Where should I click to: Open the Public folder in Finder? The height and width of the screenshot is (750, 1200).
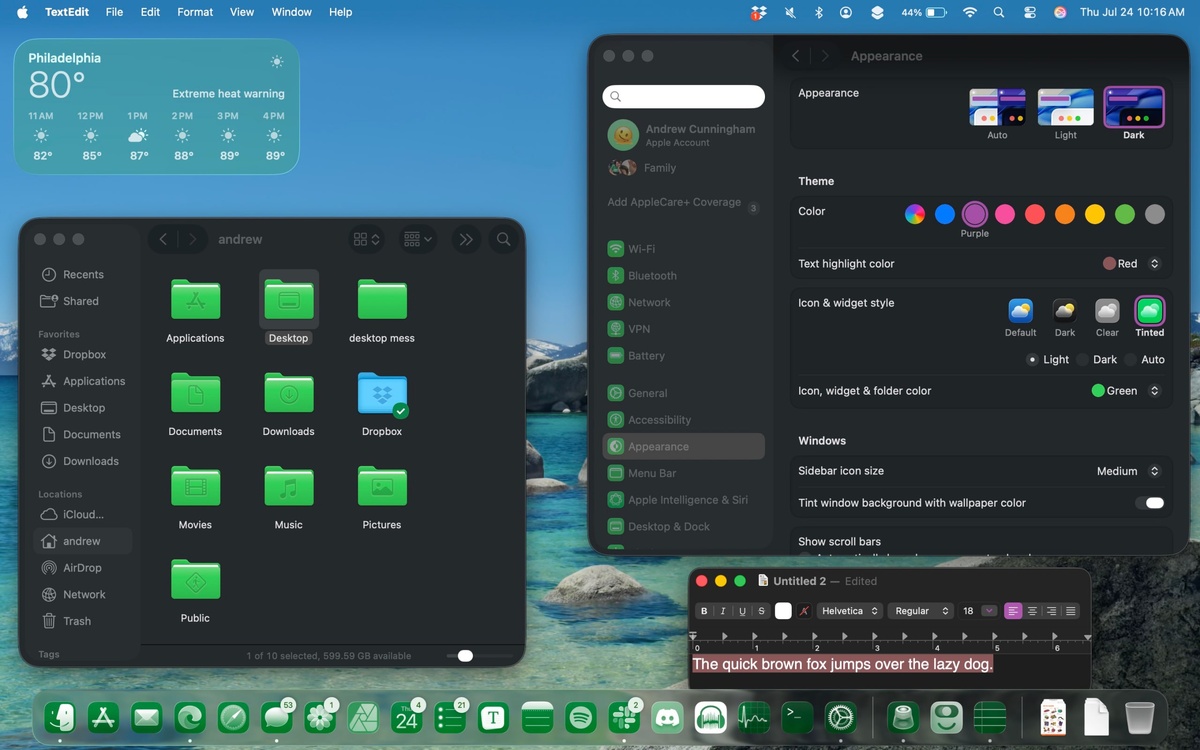[195, 579]
